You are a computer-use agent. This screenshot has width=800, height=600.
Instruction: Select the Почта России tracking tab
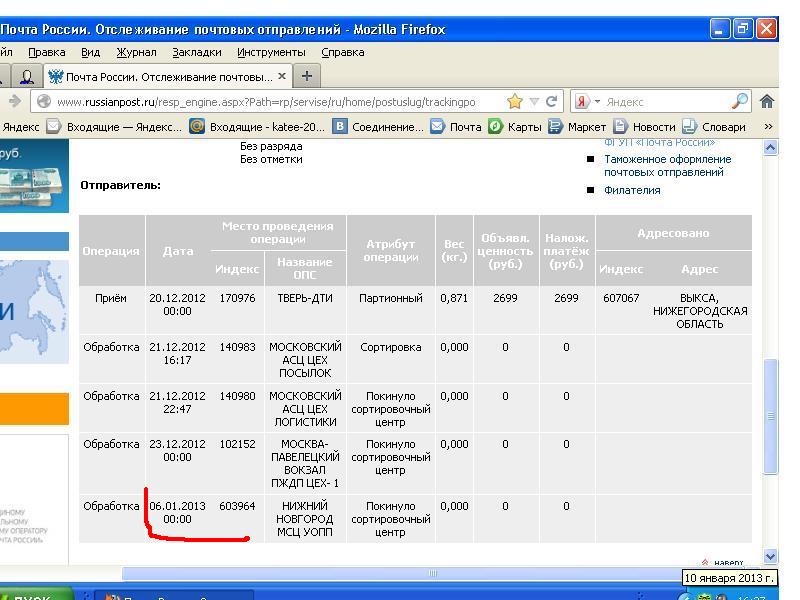point(167,77)
